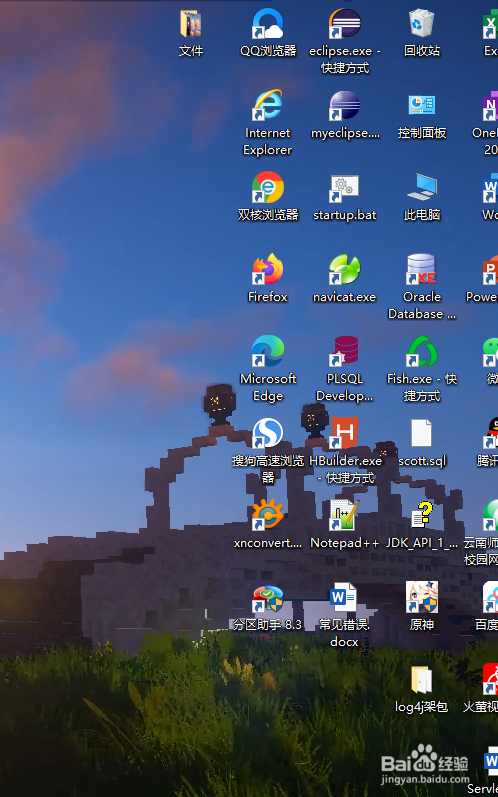498x797 pixels.
Task: Launch Microsoft Edge shortcut
Action: tap(268, 351)
